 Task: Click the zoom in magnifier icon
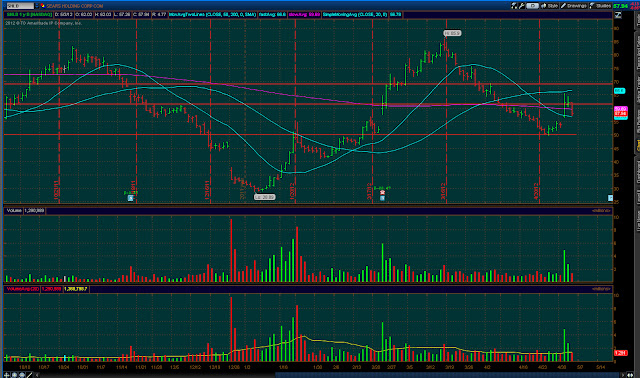point(14,375)
